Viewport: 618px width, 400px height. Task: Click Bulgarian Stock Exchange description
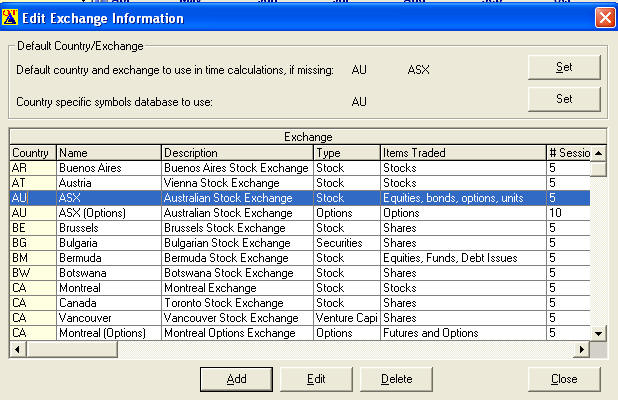237,243
